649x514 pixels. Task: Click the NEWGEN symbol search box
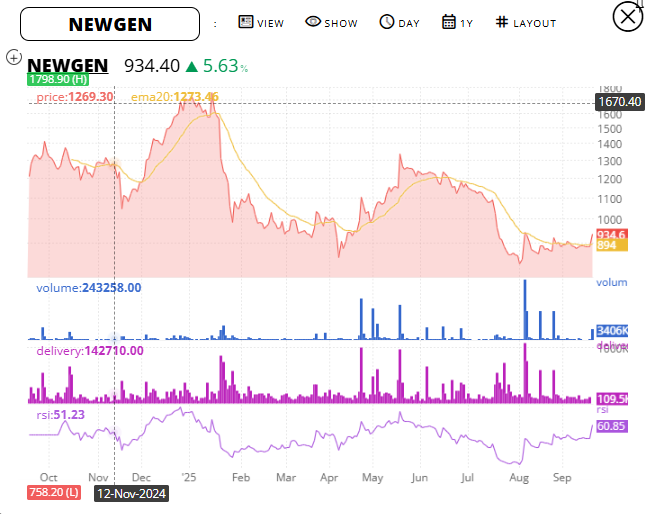[x=110, y=24]
